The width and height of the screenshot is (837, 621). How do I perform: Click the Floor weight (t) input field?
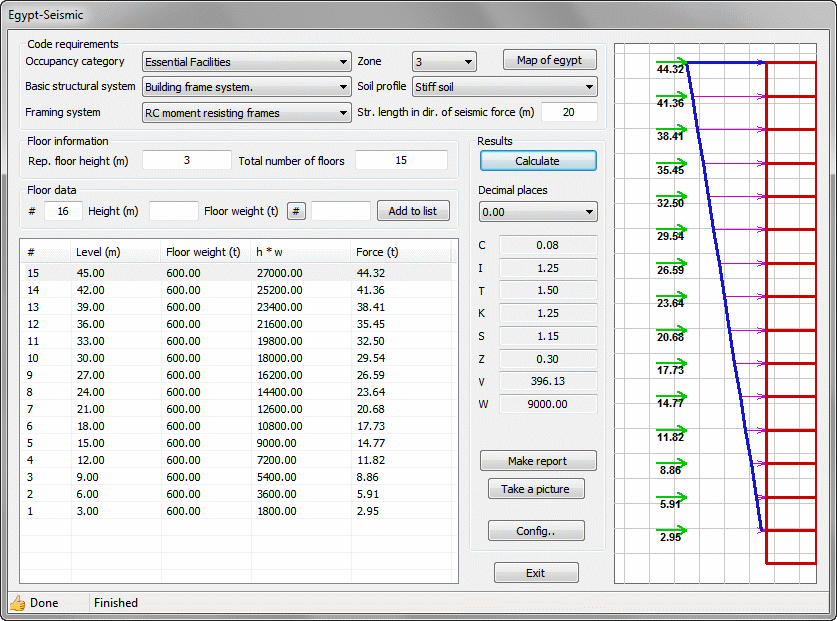click(341, 211)
